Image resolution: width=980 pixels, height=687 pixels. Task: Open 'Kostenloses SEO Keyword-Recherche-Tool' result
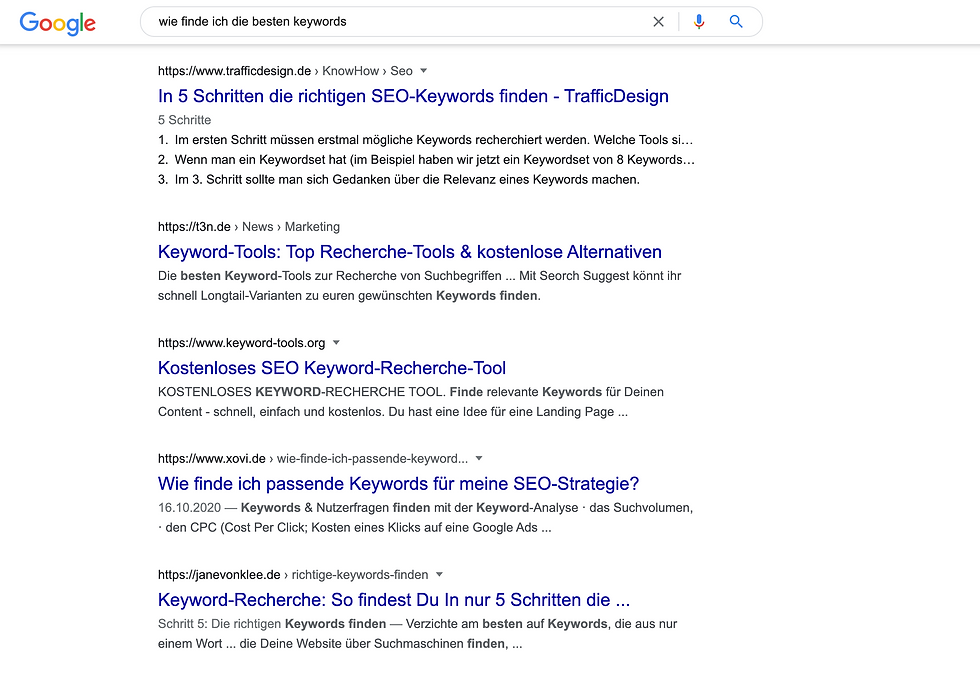(332, 368)
